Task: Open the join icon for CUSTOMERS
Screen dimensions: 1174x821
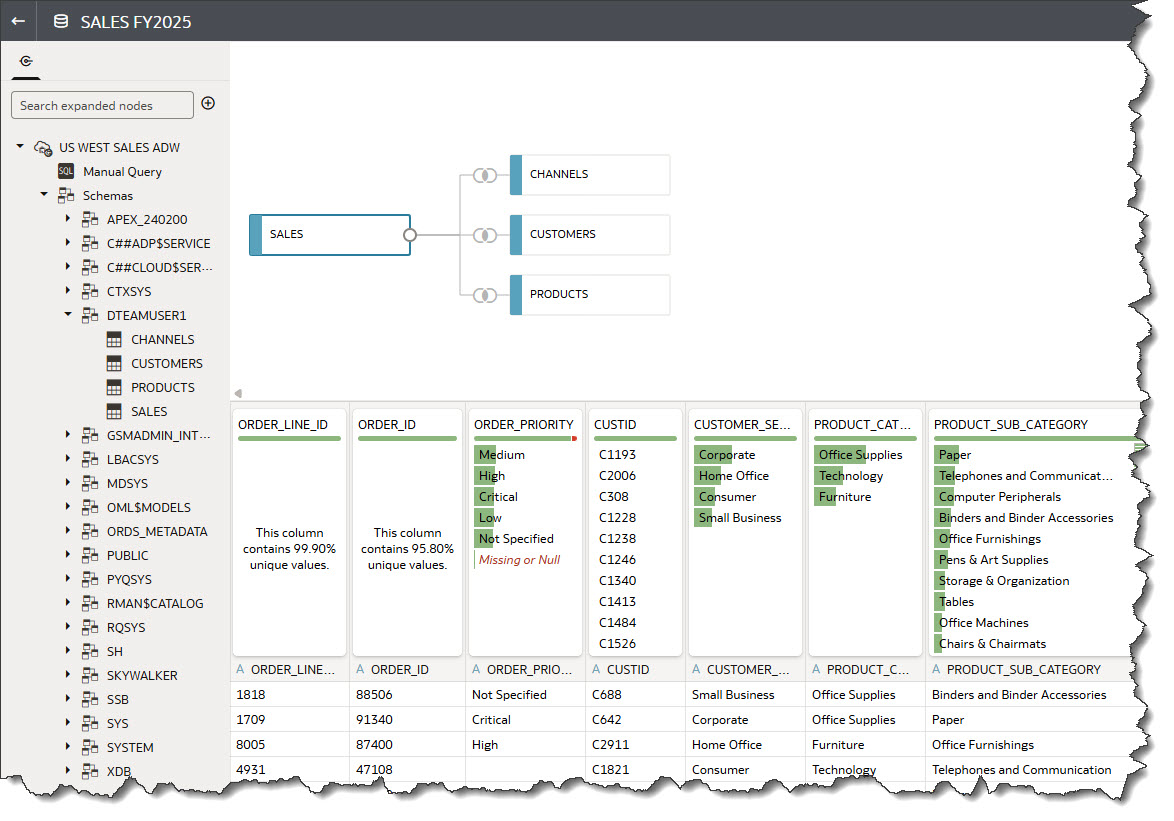Action: click(x=484, y=235)
